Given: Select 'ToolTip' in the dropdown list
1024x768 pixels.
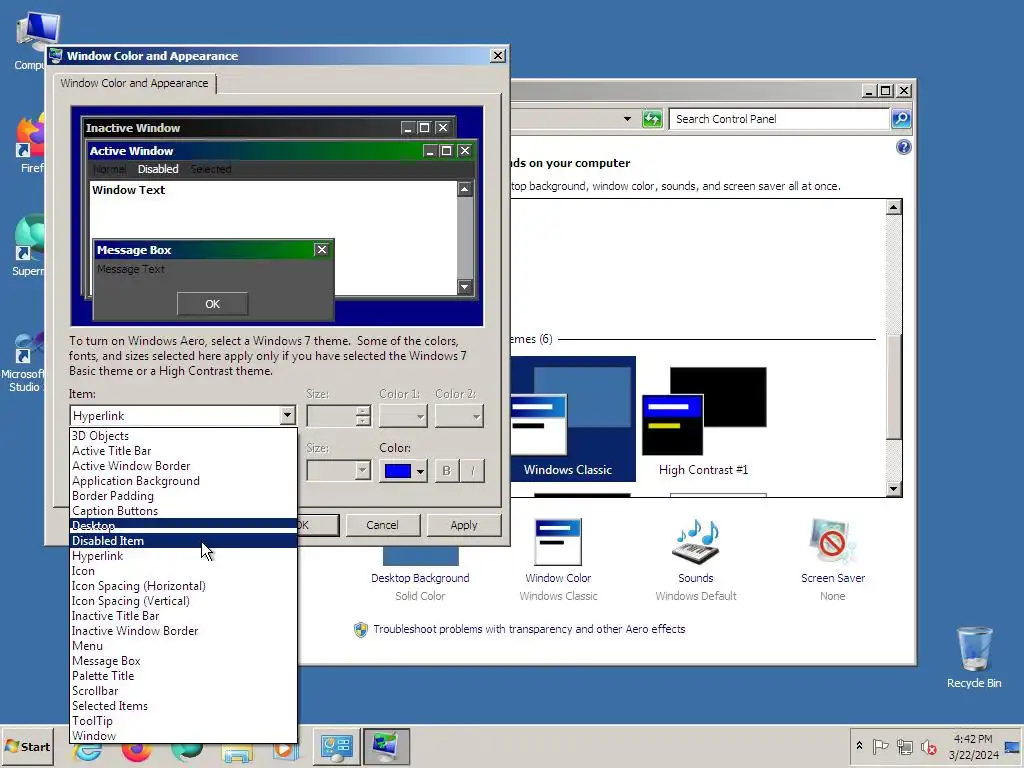Looking at the screenshot, I should 184,721.
